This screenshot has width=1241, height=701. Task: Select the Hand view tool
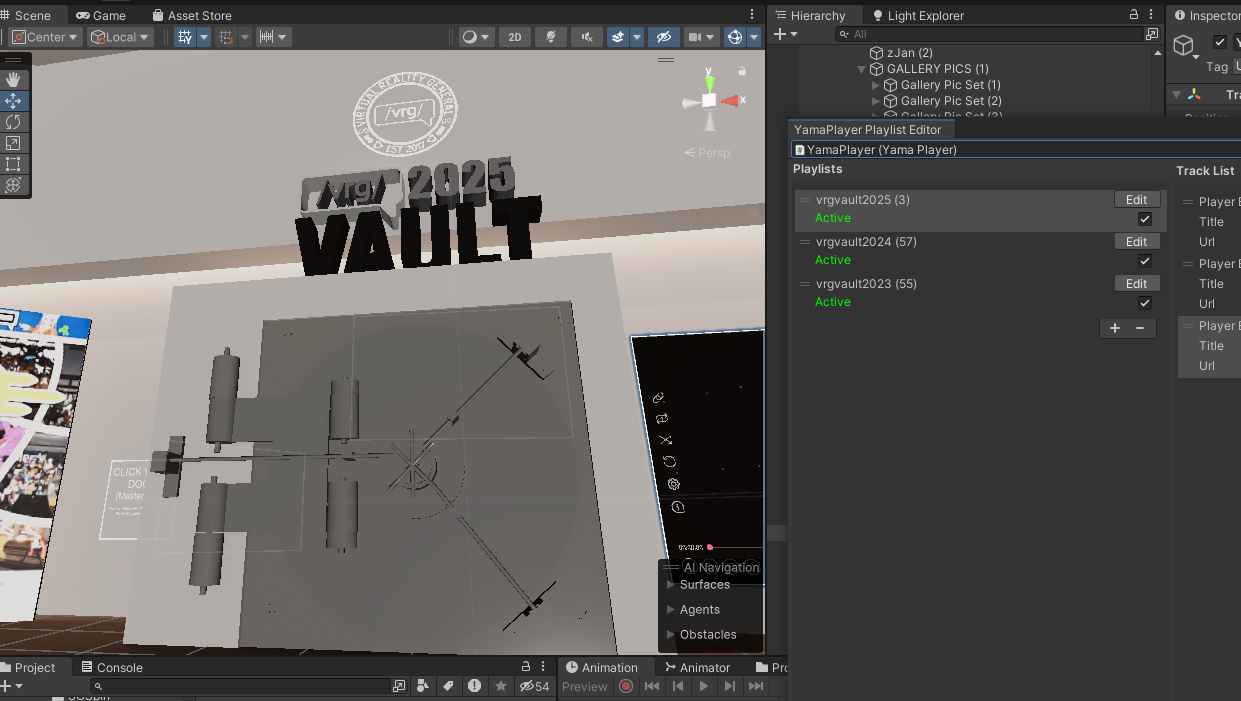click(x=14, y=79)
